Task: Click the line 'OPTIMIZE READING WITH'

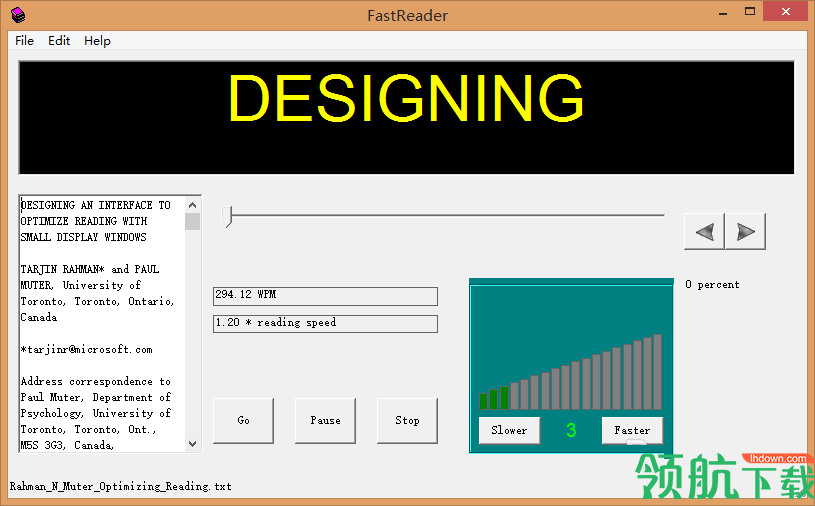Action: click(x=84, y=221)
